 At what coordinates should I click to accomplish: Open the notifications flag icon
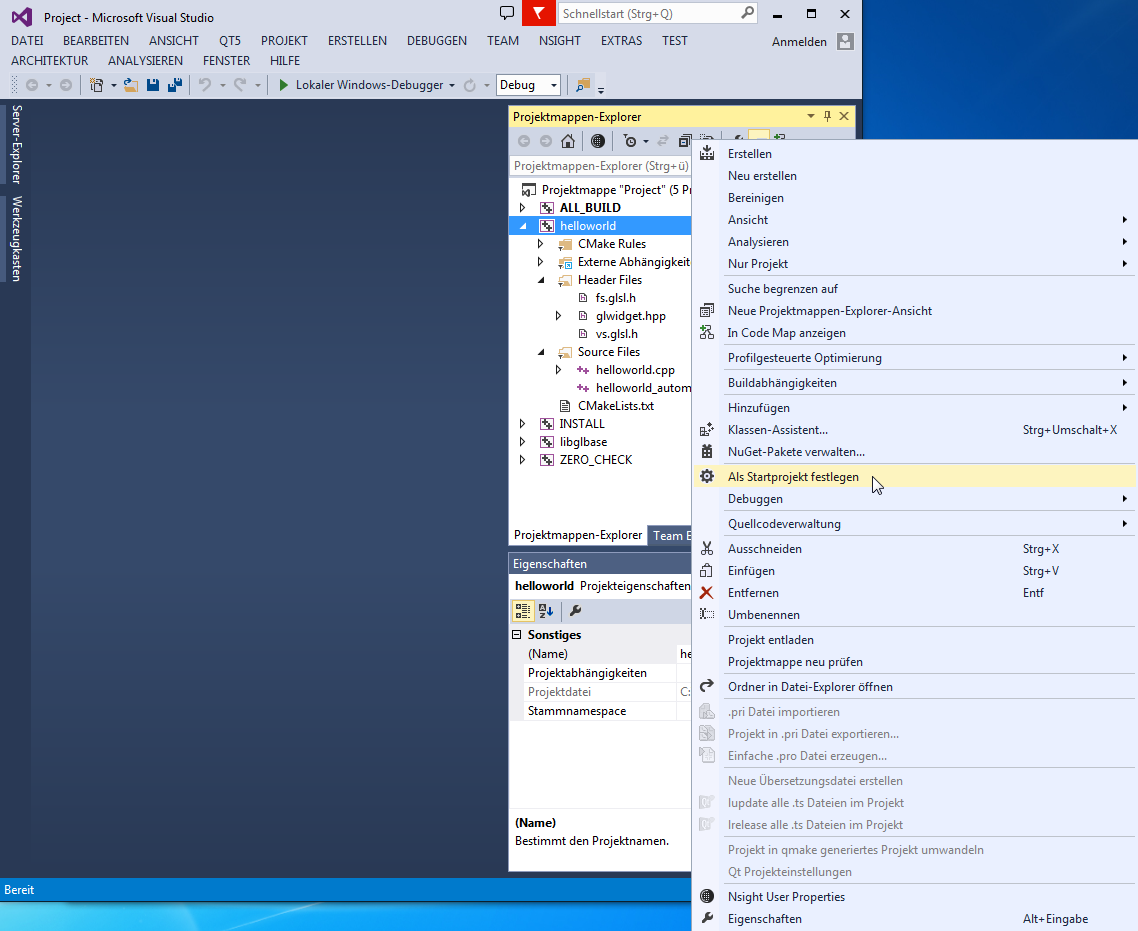click(539, 13)
